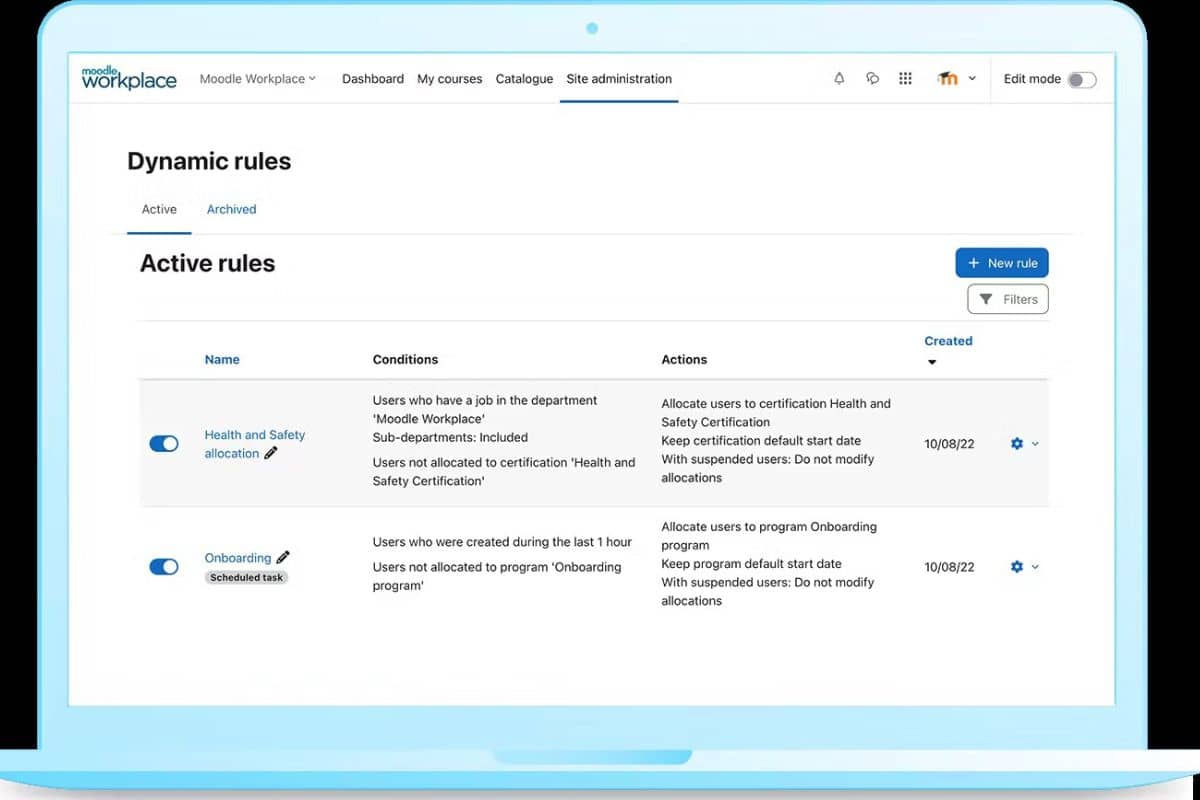Select Site administration in top navigation
The height and width of the screenshot is (800, 1200).
point(619,78)
